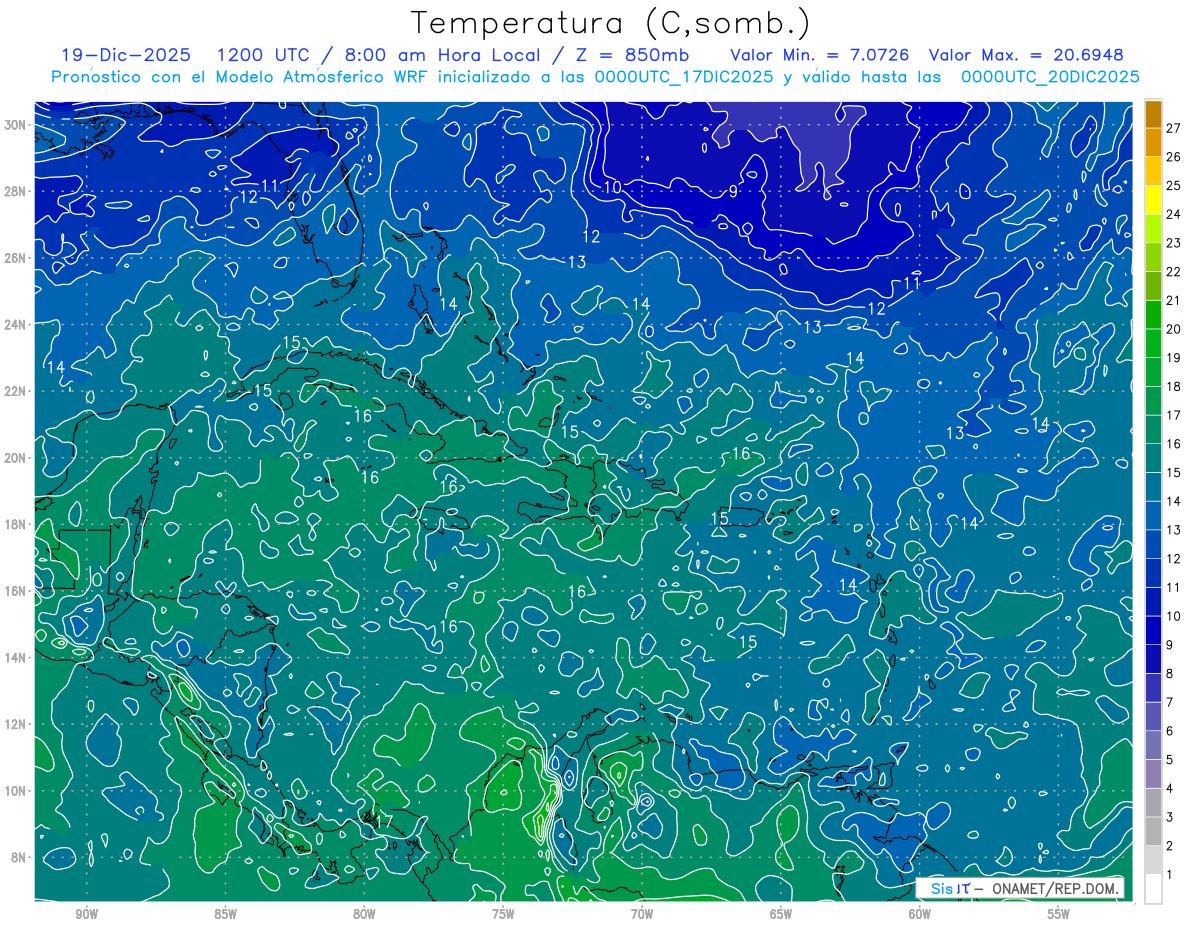Click the white contour label 17
The width and height of the screenshot is (1200, 927).
click(383, 822)
